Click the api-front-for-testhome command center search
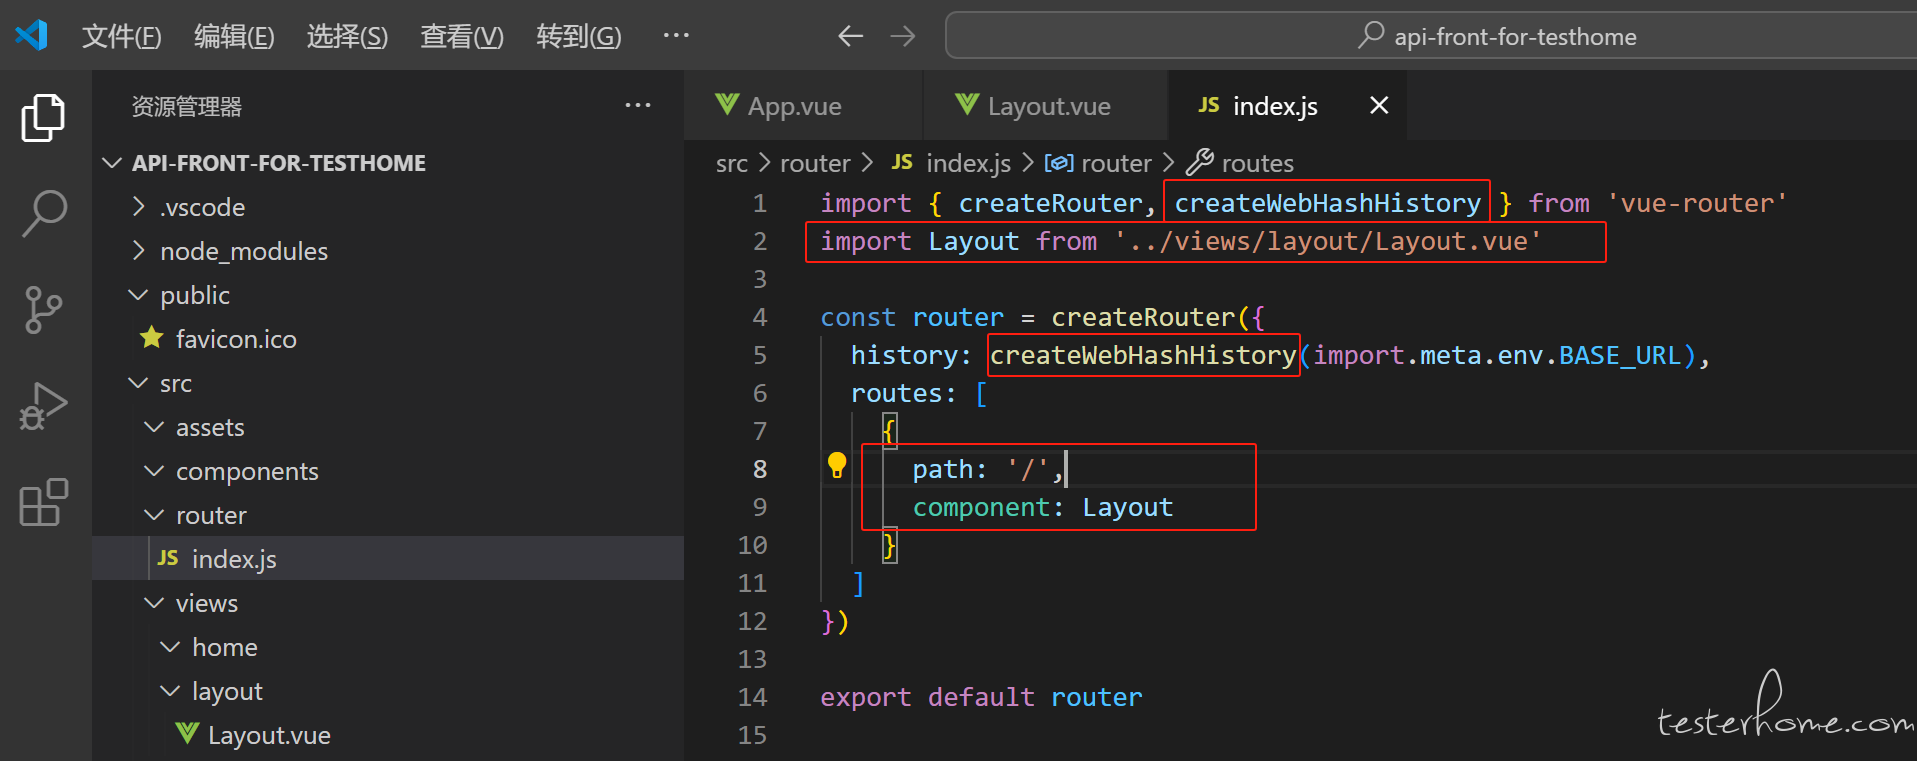 click(x=1431, y=36)
